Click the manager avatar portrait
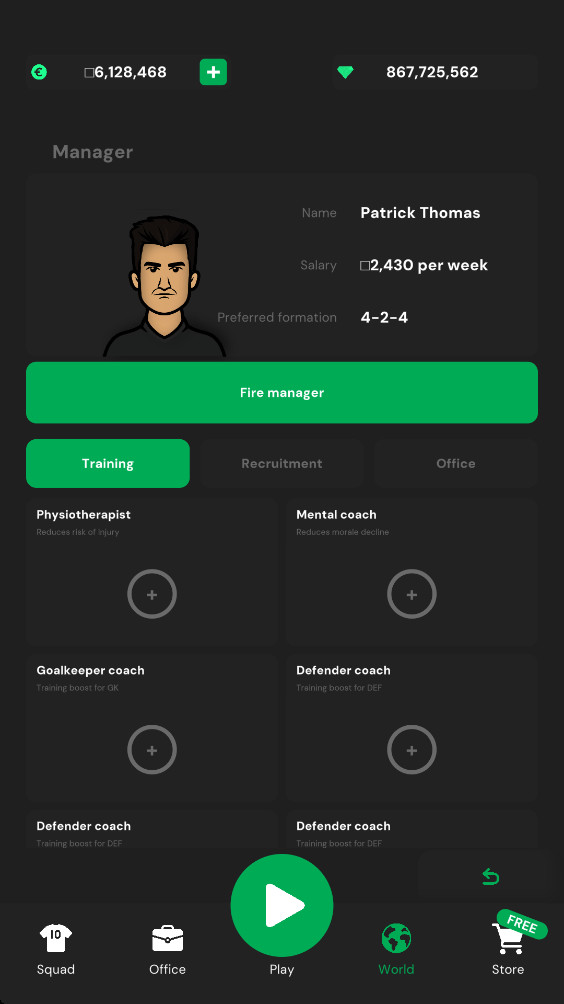The width and height of the screenshot is (564, 1004). click(x=165, y=286)
